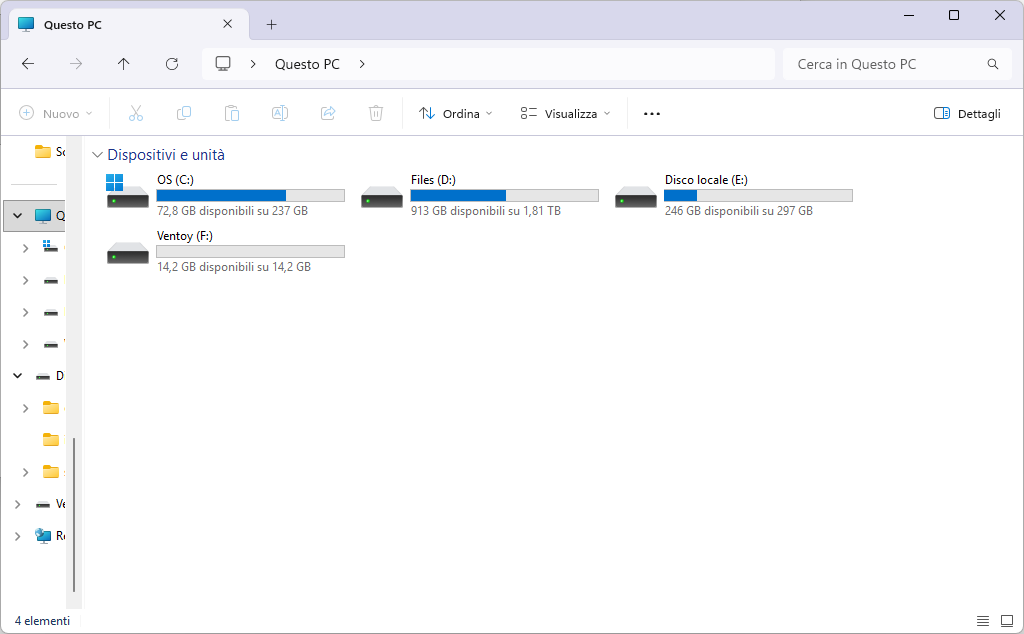The width and height of the screenshot is (1024, 634).
Task: Toggle the Dettagli pane
Action: click(967, 113)
